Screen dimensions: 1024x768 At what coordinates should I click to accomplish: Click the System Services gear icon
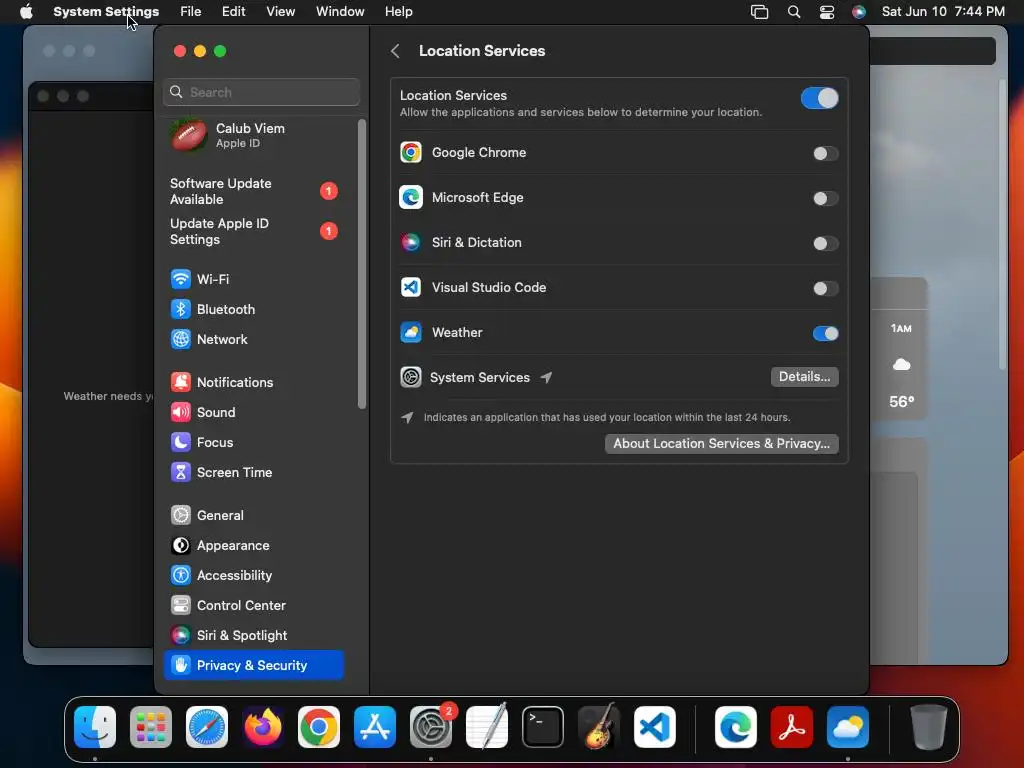click(x=411, y=377)
